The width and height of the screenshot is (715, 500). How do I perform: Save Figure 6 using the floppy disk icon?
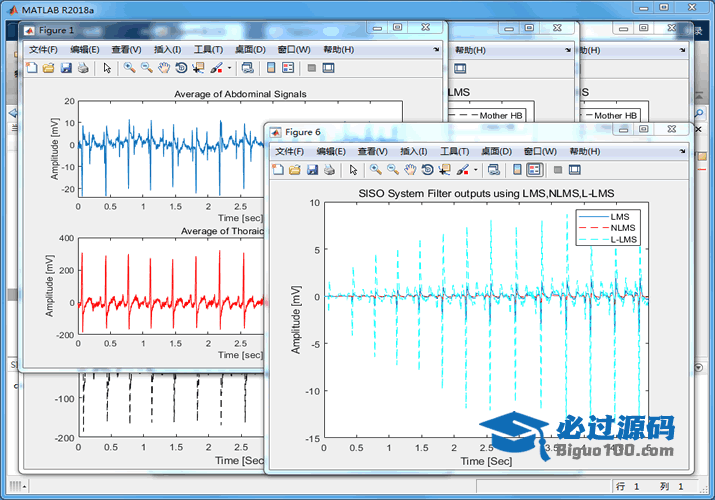coord(312,170)
